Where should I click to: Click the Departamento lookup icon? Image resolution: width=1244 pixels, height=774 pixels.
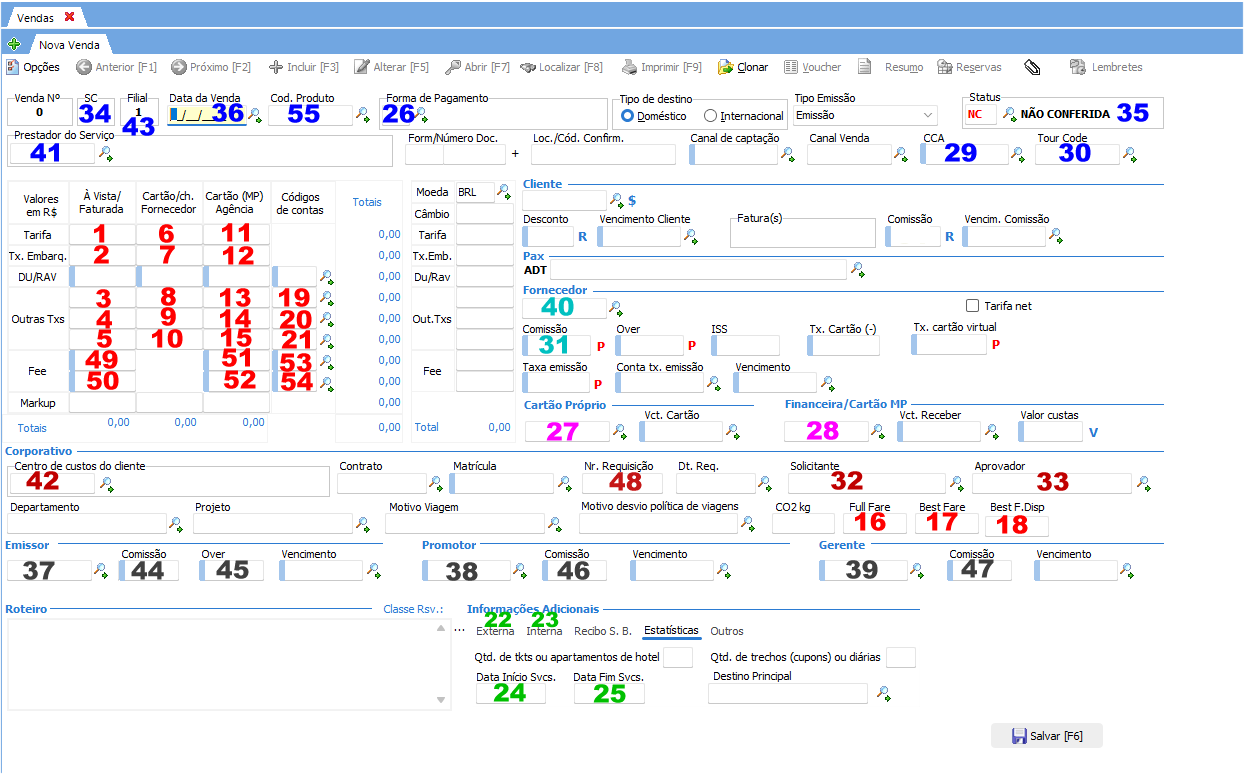pos(175,524)
